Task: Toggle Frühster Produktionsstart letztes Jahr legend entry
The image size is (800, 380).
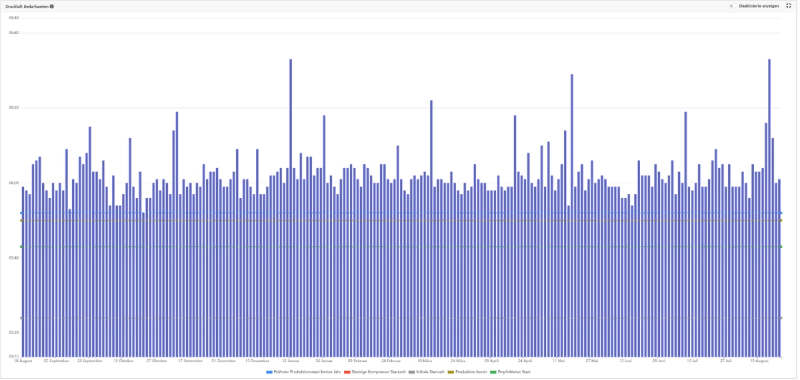Action: [x=304, y=372]
